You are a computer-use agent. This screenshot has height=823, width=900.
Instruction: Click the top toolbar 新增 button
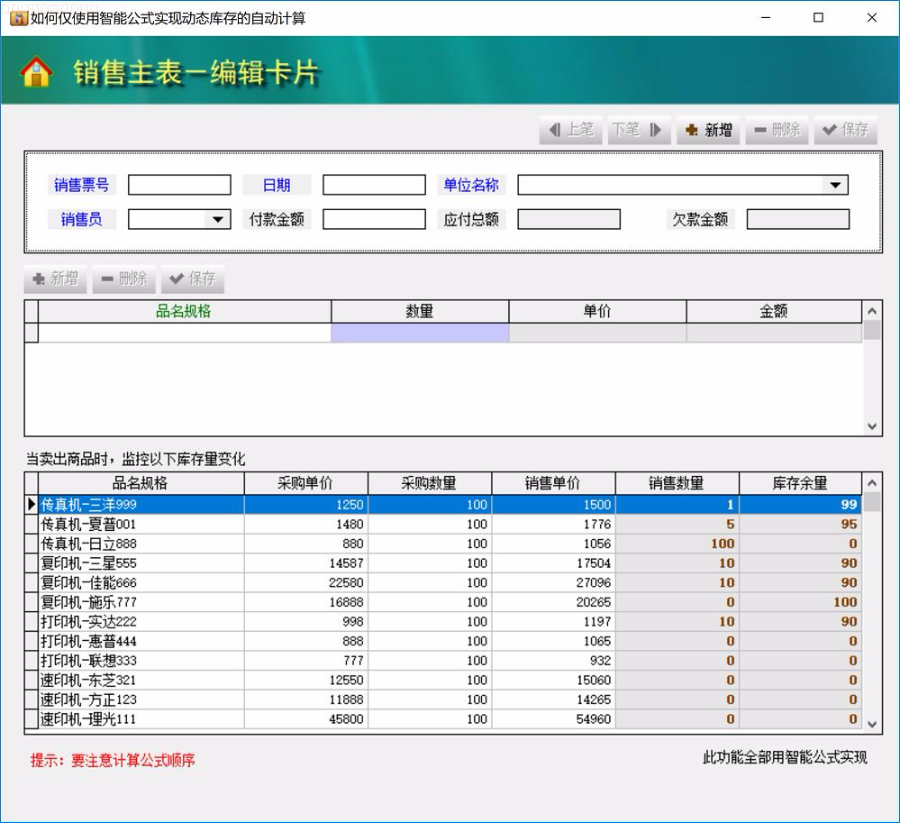pos(708,130)
